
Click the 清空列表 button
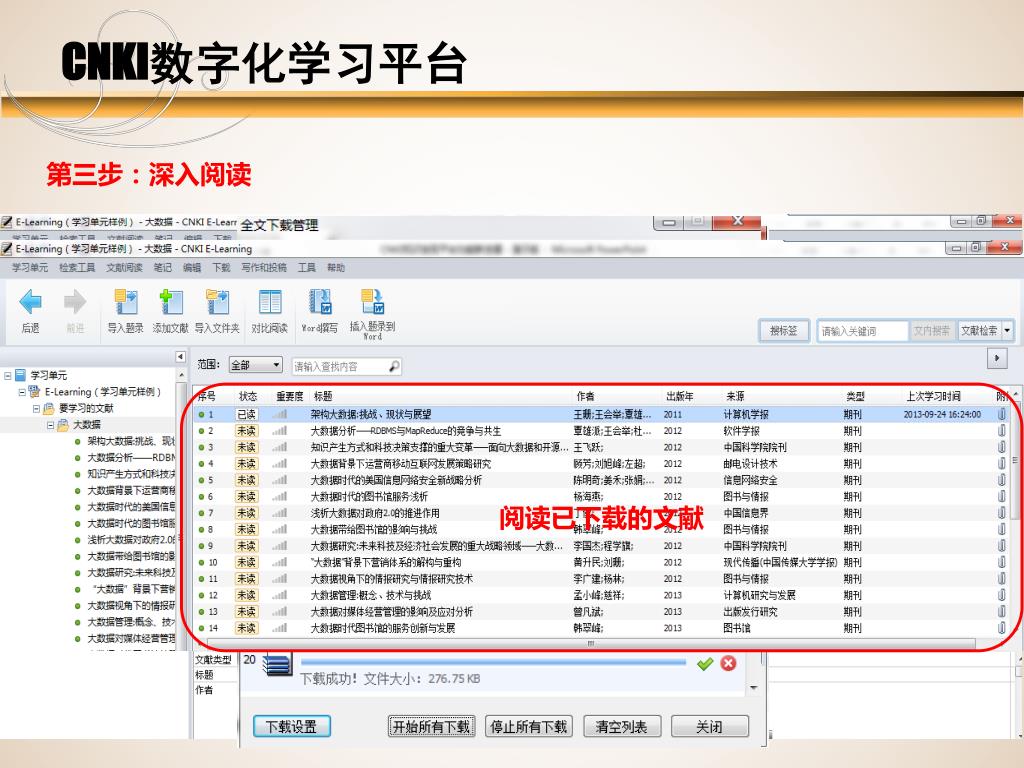pos(622,726)
